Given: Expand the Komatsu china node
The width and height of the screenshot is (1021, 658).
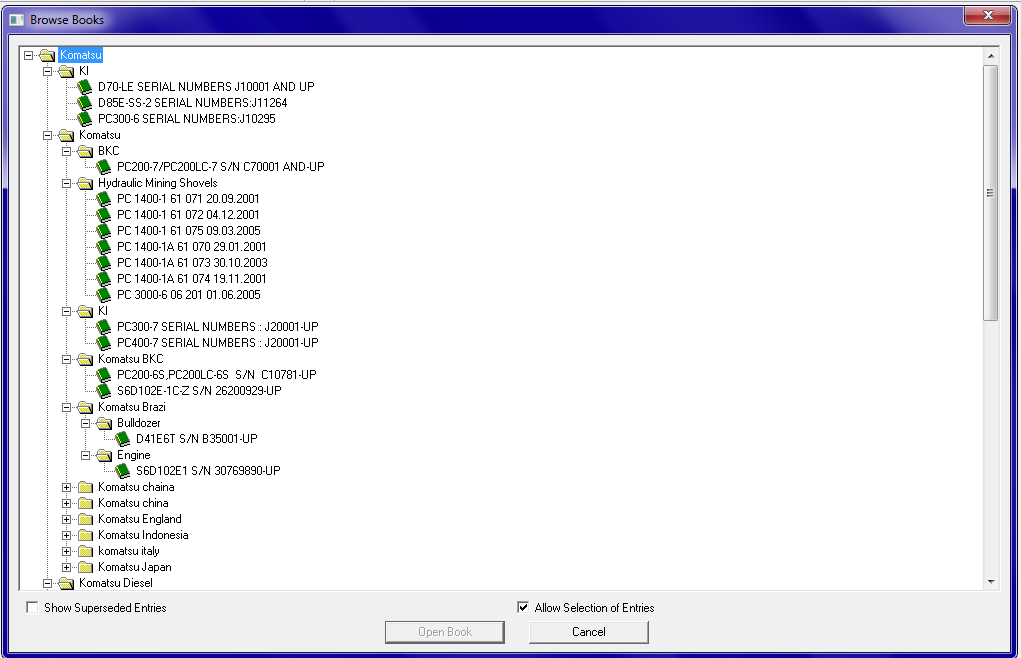Looking at the screenshot, I should point(66,503).
